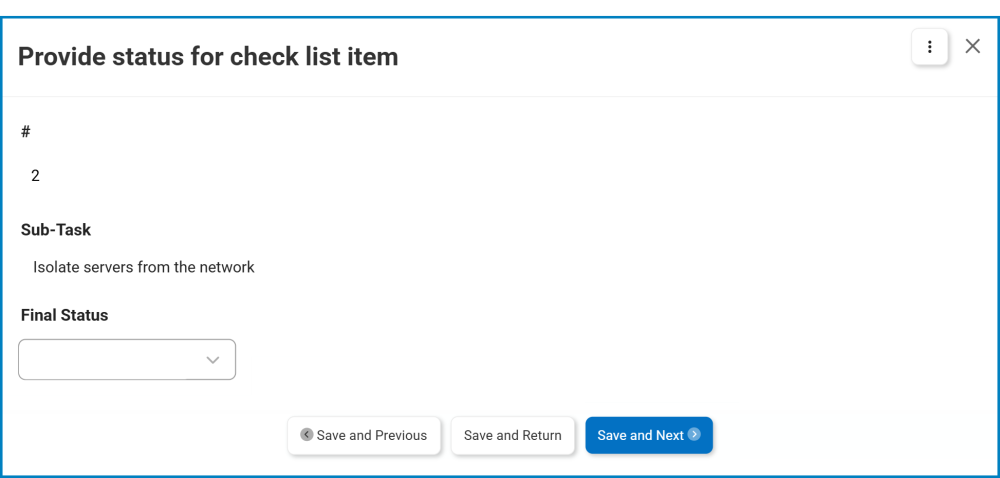
Task: Click inside the Final Status combo box field
Action: click(x=105, y=360)
